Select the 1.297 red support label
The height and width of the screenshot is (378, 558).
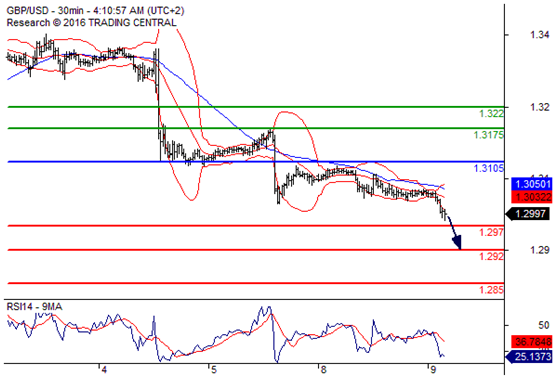[x=491, y=232]
